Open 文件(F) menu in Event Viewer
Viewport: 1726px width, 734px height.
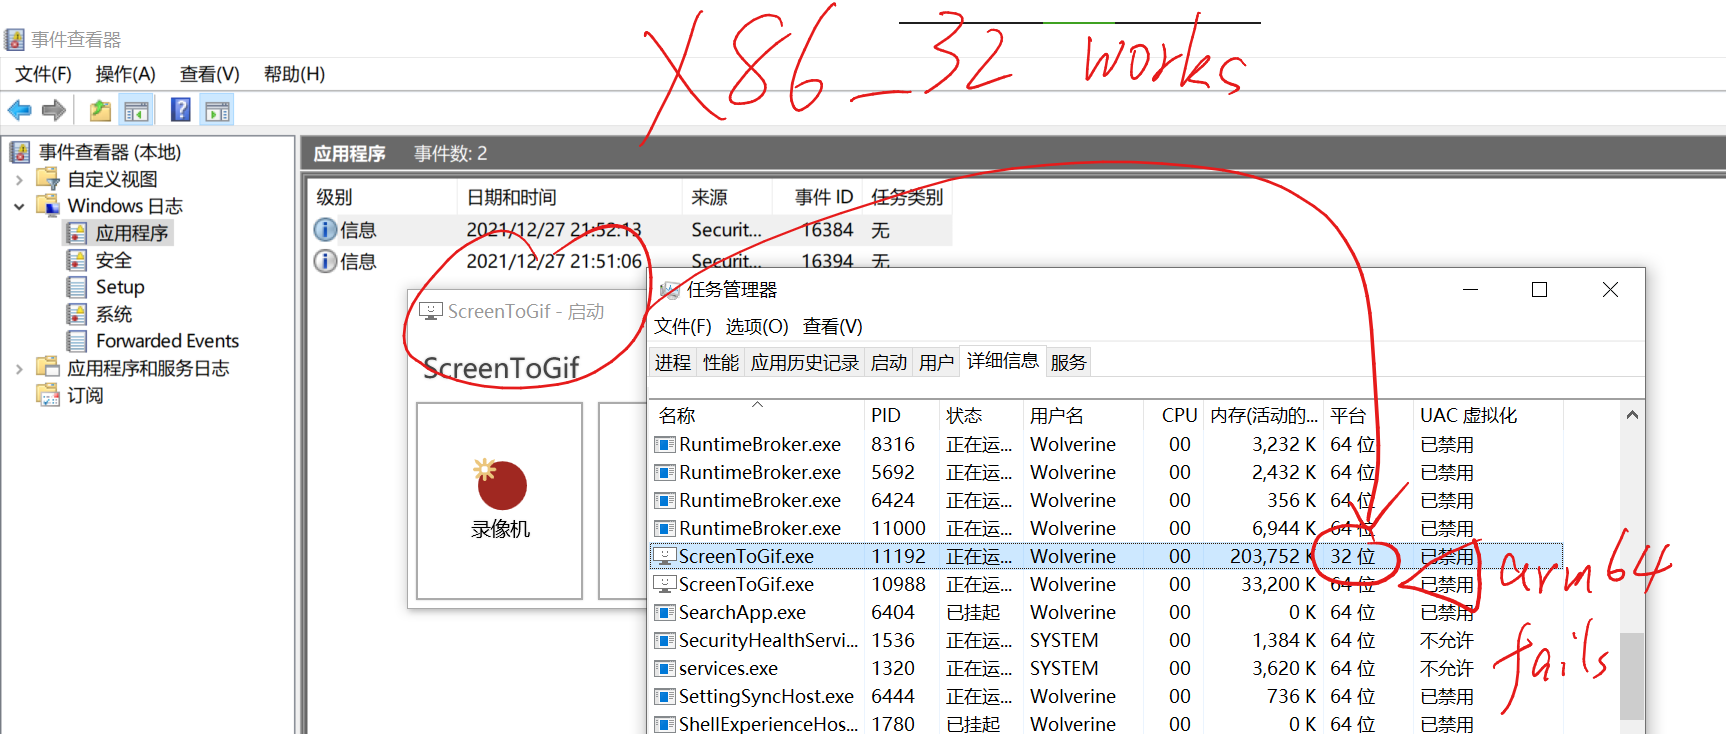tap(43, 74)
